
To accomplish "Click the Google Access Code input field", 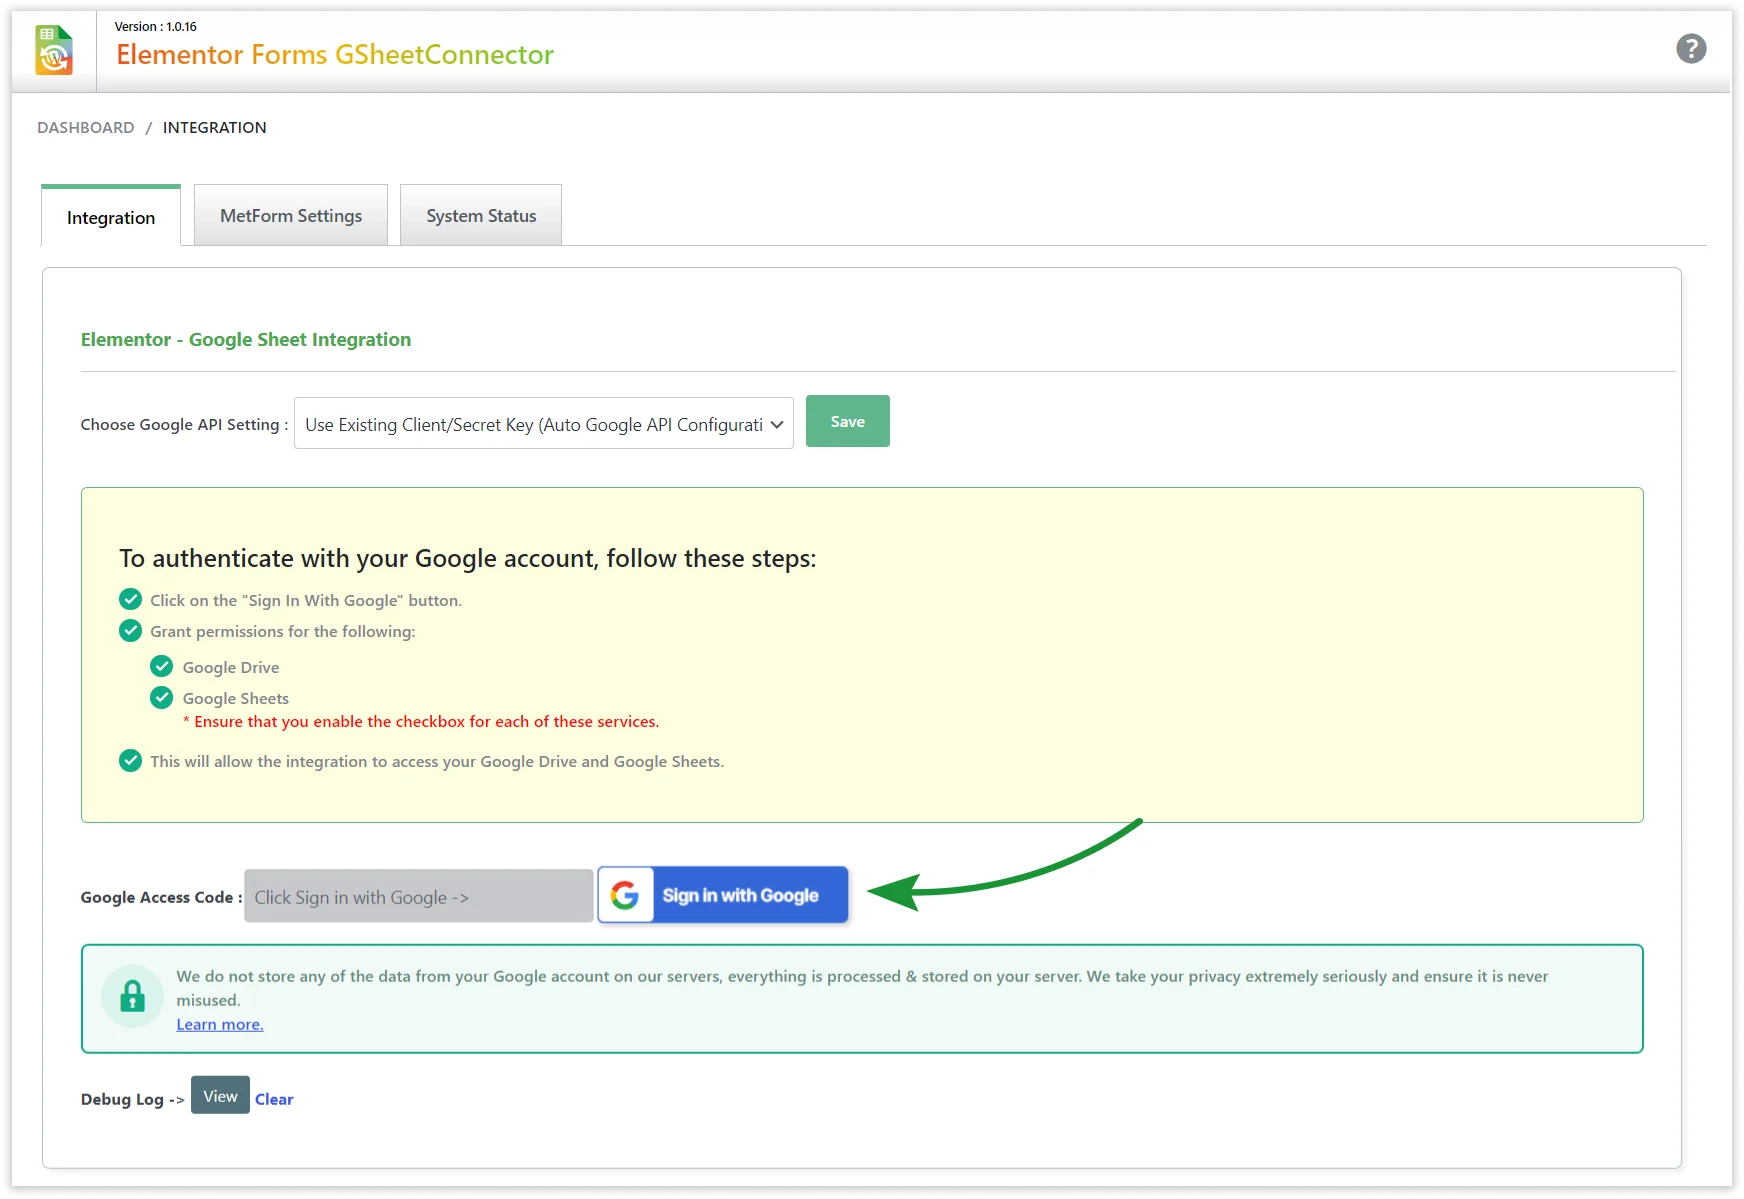I will [418, 897].
